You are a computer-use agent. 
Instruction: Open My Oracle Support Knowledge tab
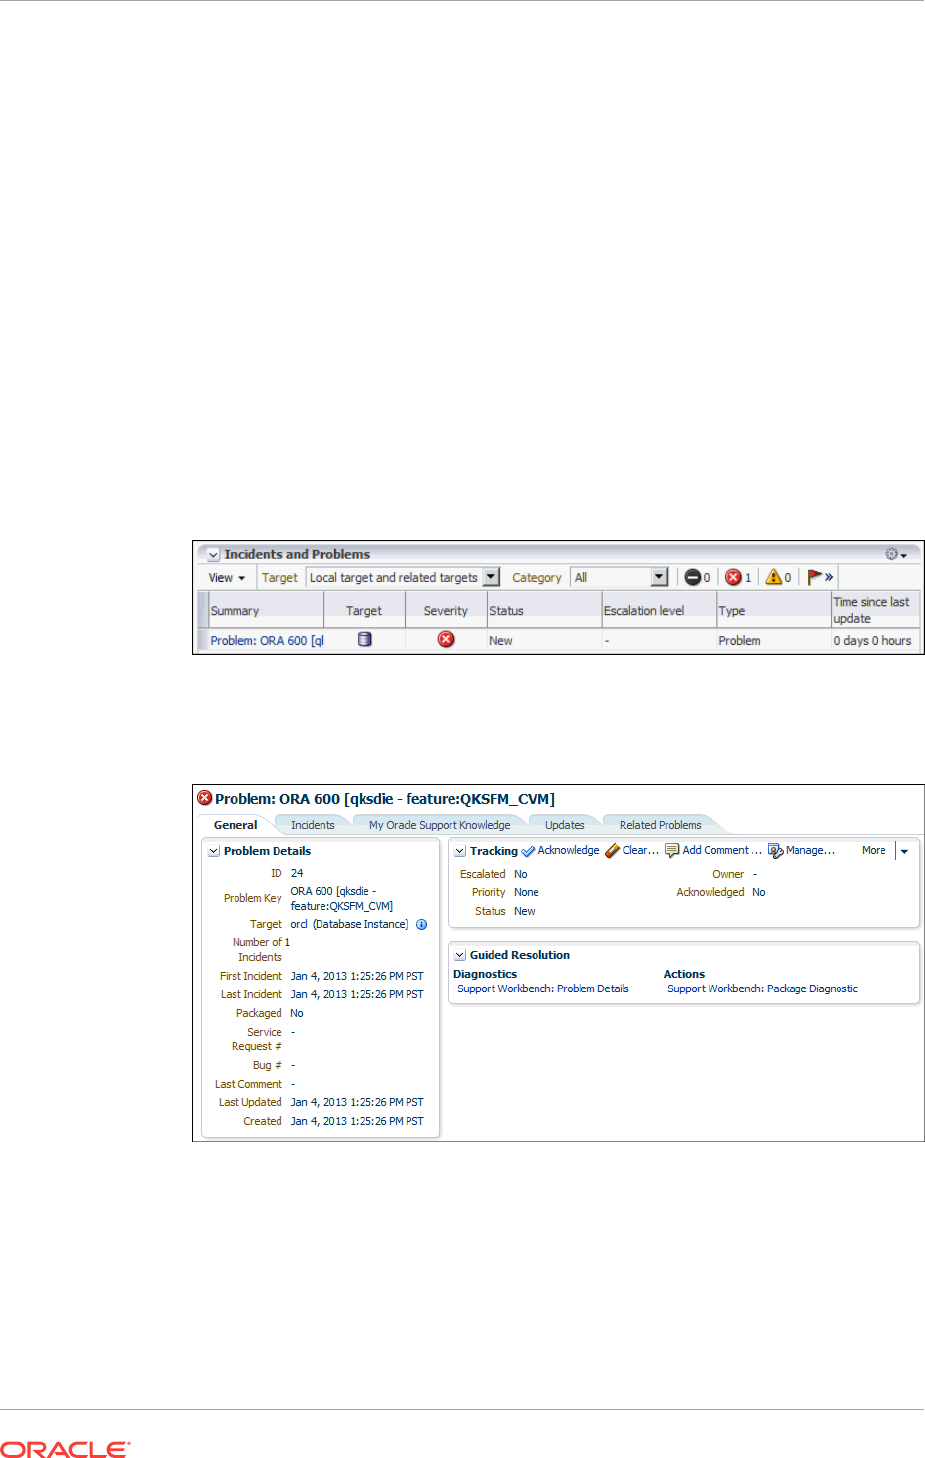pos(439,825)
